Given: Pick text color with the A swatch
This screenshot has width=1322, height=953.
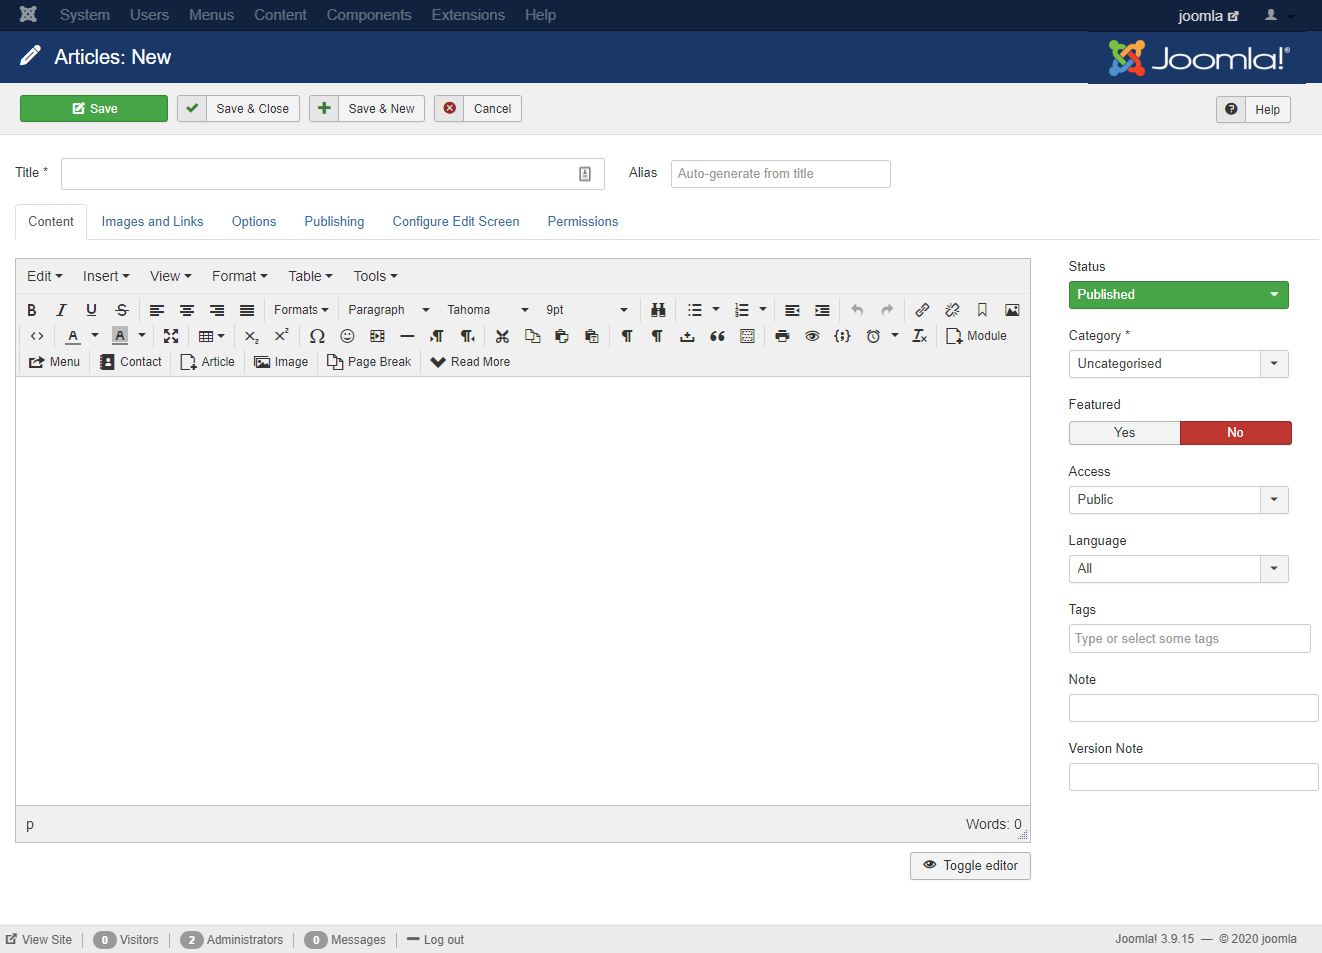Looking at the screenshot, I should (73, 336).
